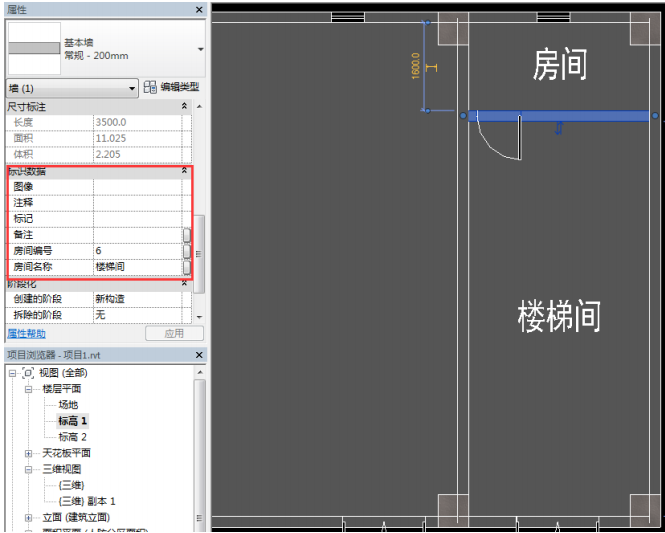Click the small button beside 房间编号 row
The height and width of the screenshot is (533, 665).
[187, 251]
